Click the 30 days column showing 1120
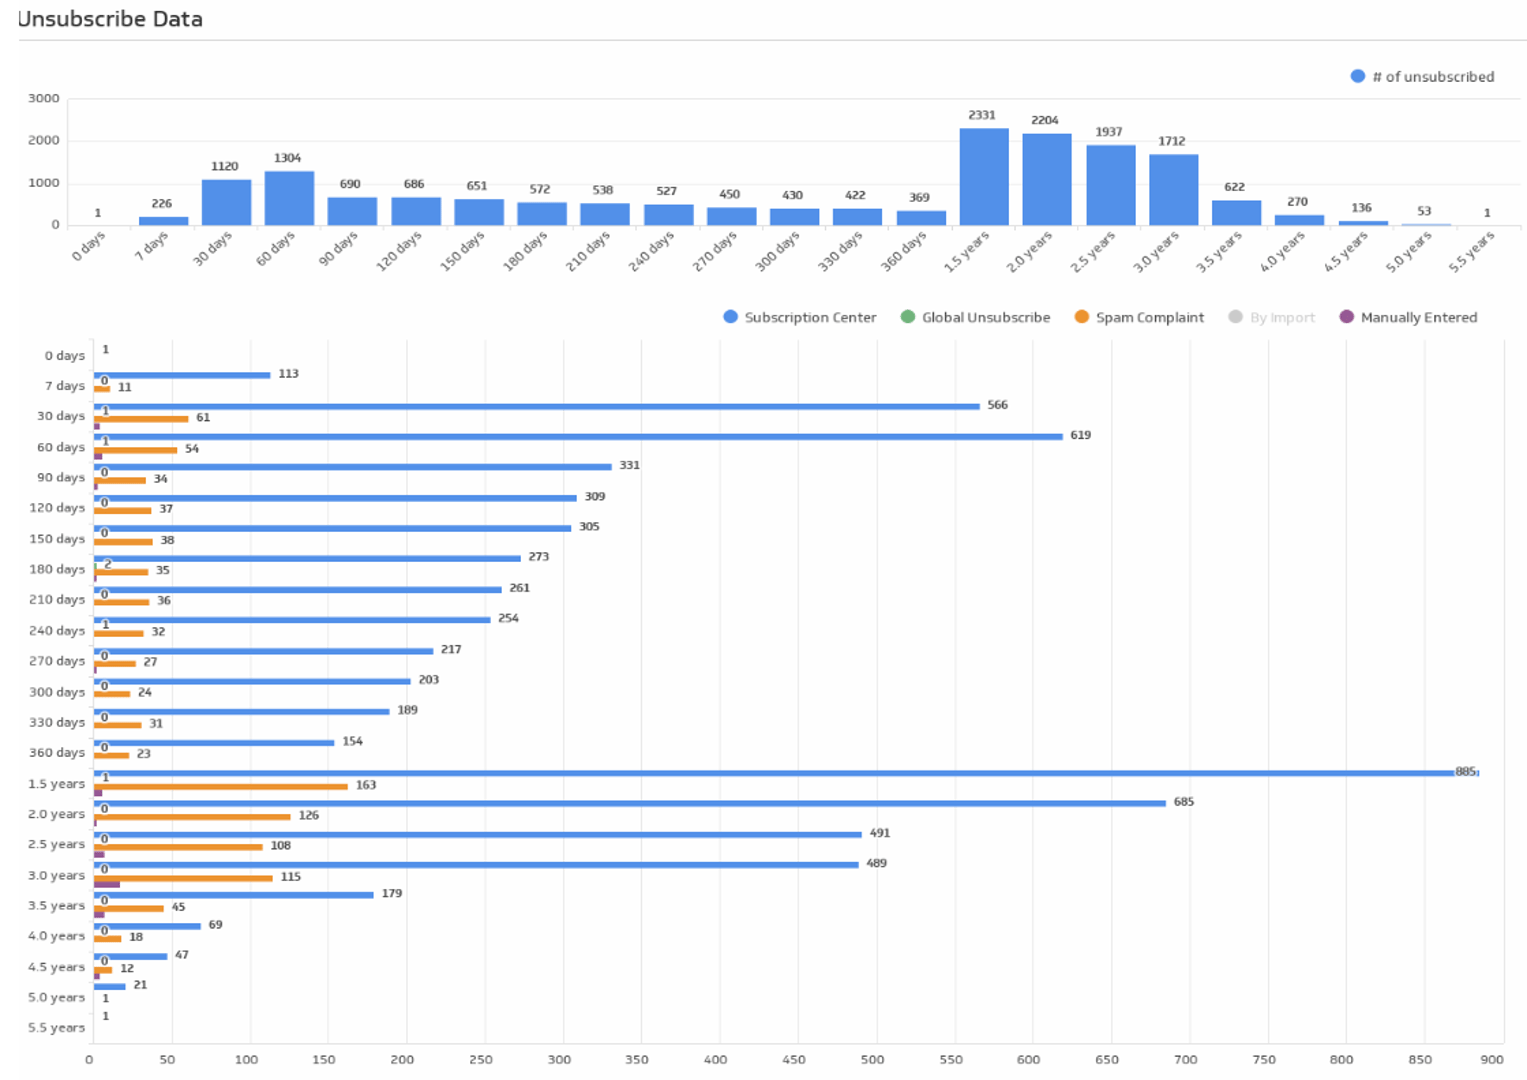1527x1080 pixels. tap(226, 202)
